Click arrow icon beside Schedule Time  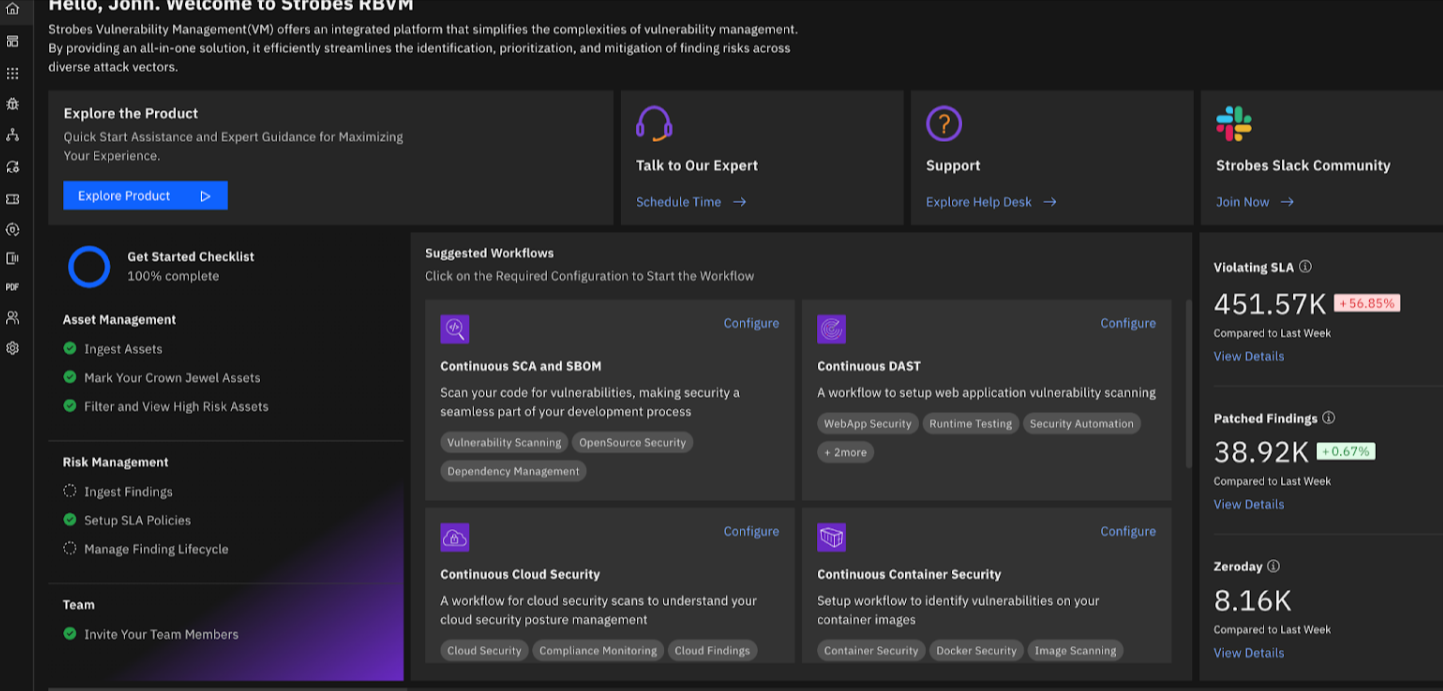click(x=739, y=202)
